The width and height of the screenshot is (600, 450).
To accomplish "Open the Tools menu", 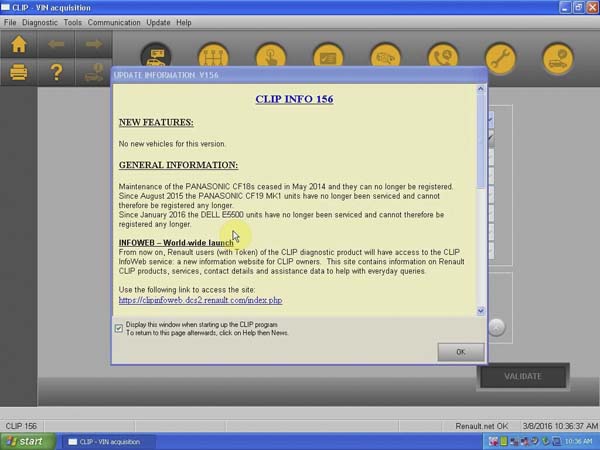I will (x=73, y=23).
